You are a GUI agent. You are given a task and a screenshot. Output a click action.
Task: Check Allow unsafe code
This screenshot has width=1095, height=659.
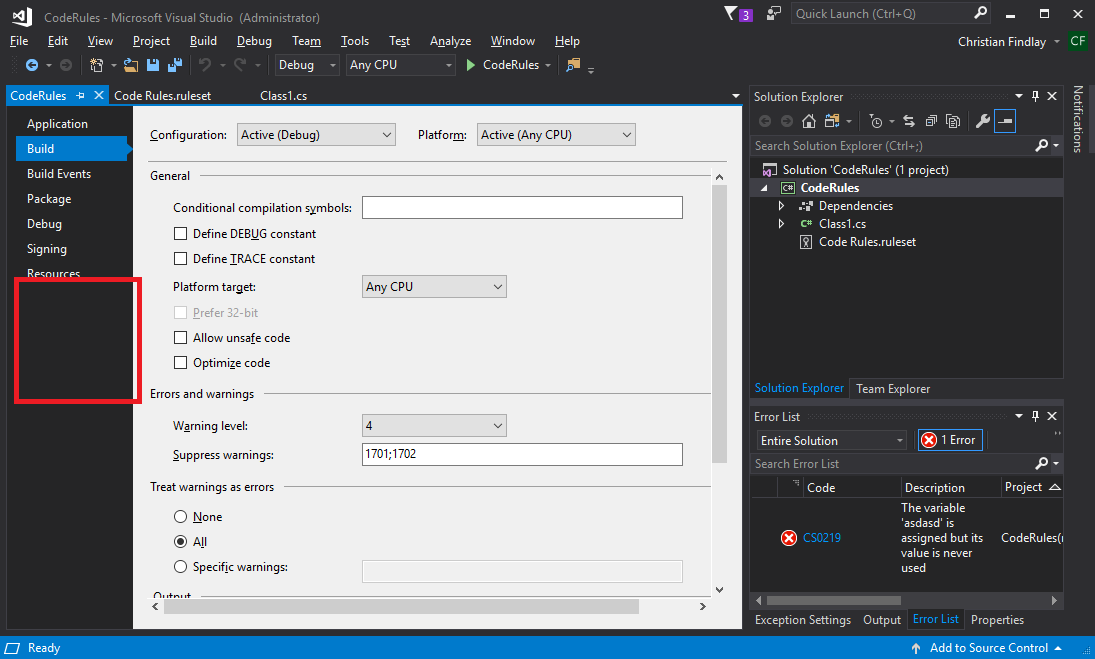click(180, 337)
